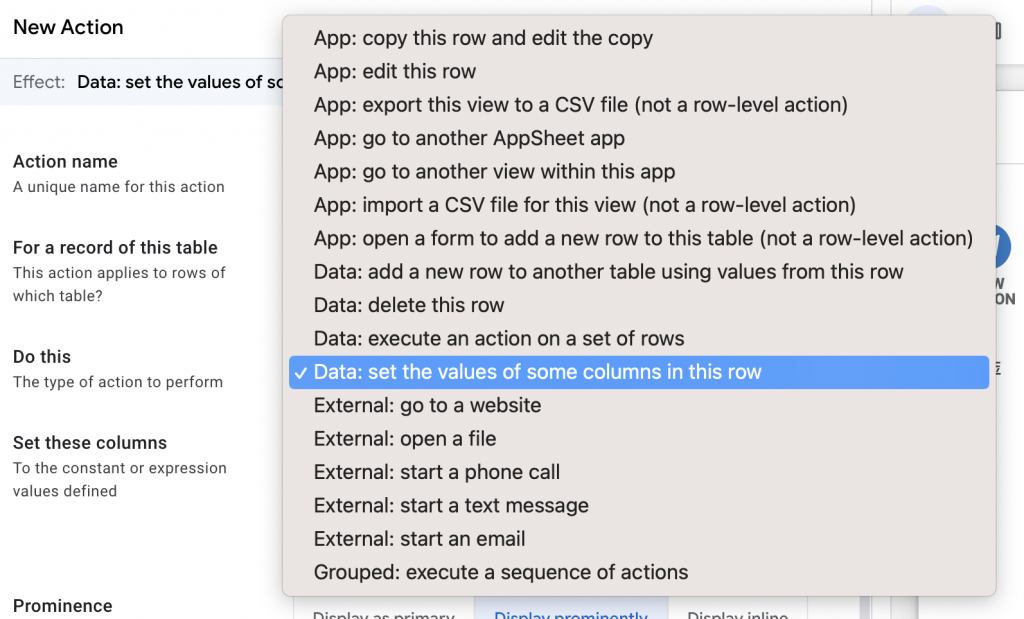
Task: Select 'External: start a text message'
Action: pyautogui.click(x=451, y=505)
